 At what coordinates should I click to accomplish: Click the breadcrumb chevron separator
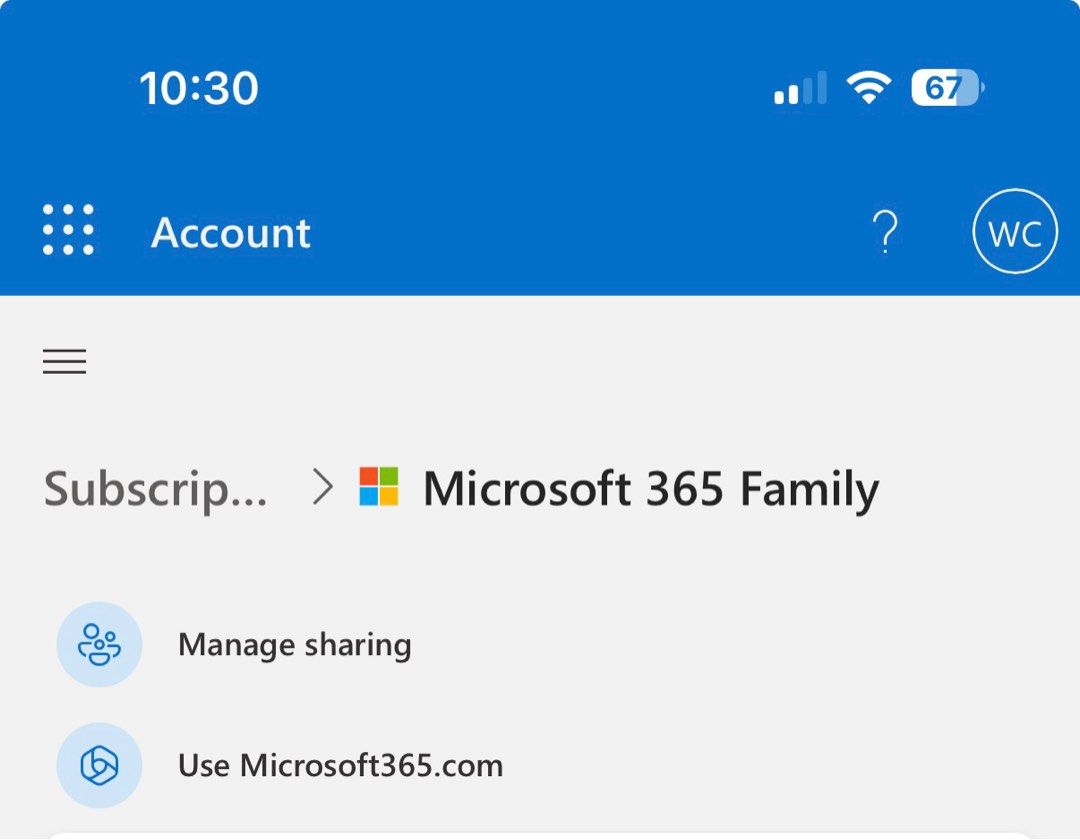[322, 488]
